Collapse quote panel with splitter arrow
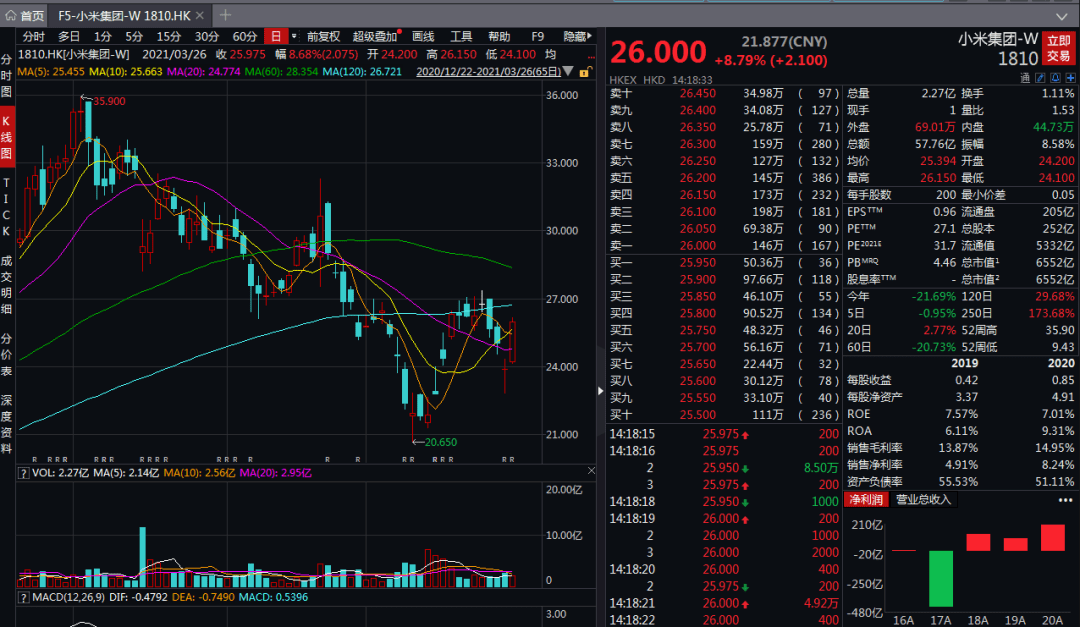This screenshot has height=627, width=1080. [x=601, y=391]
